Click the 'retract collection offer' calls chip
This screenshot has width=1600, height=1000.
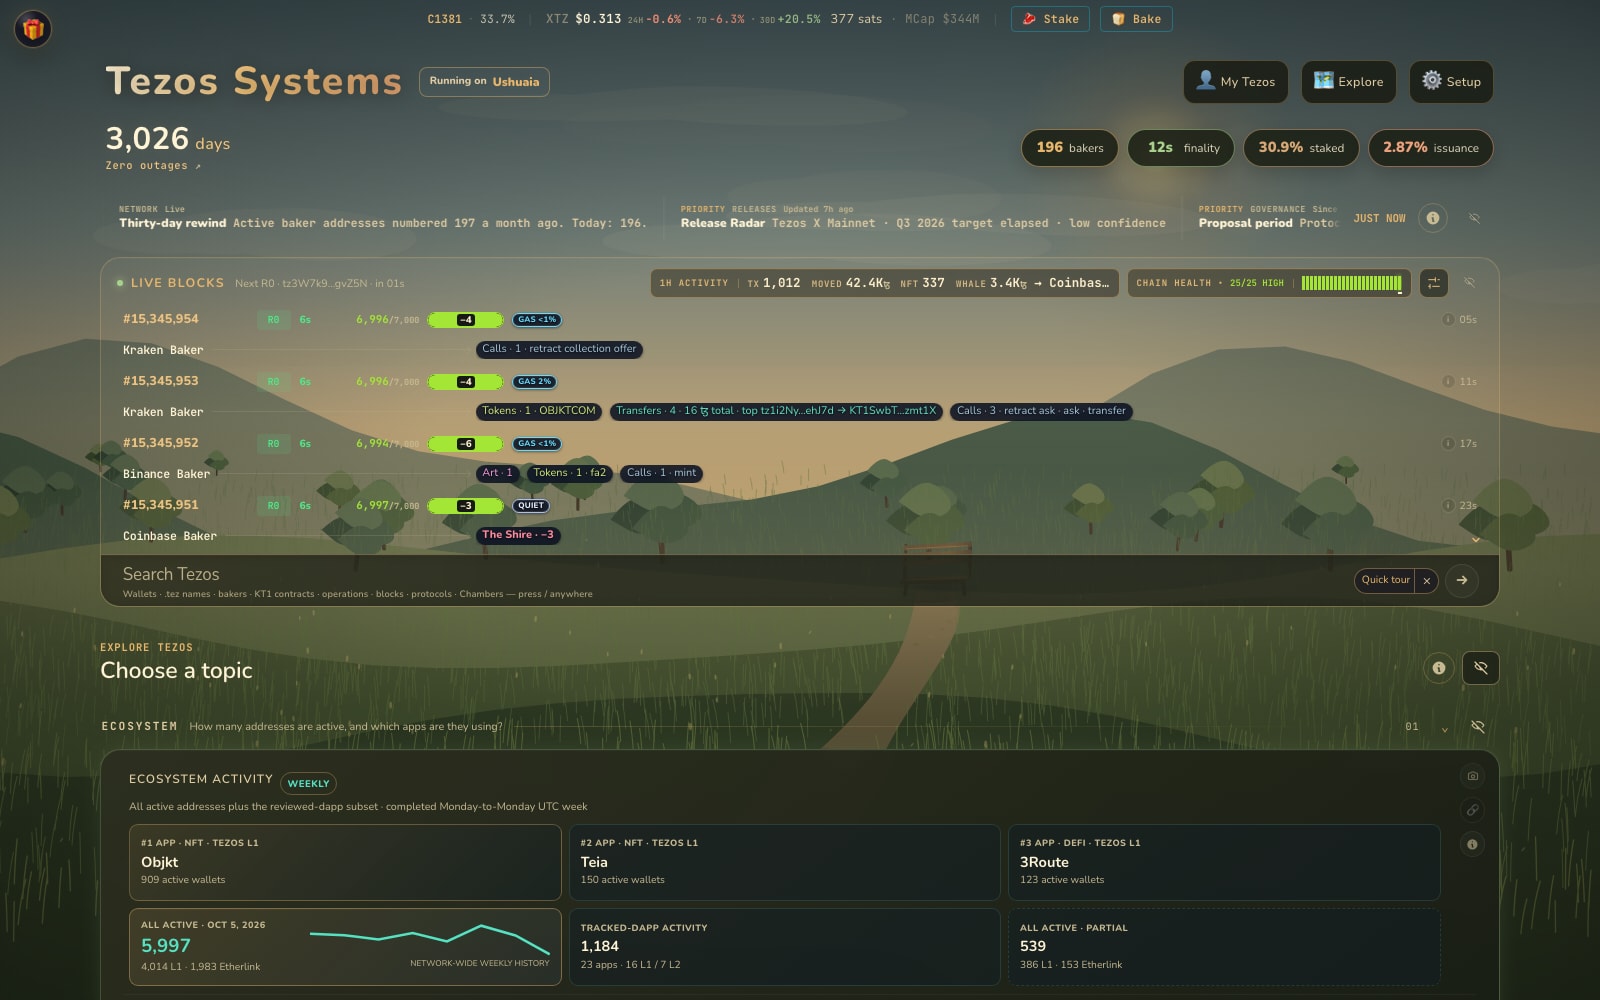[559, 349]
